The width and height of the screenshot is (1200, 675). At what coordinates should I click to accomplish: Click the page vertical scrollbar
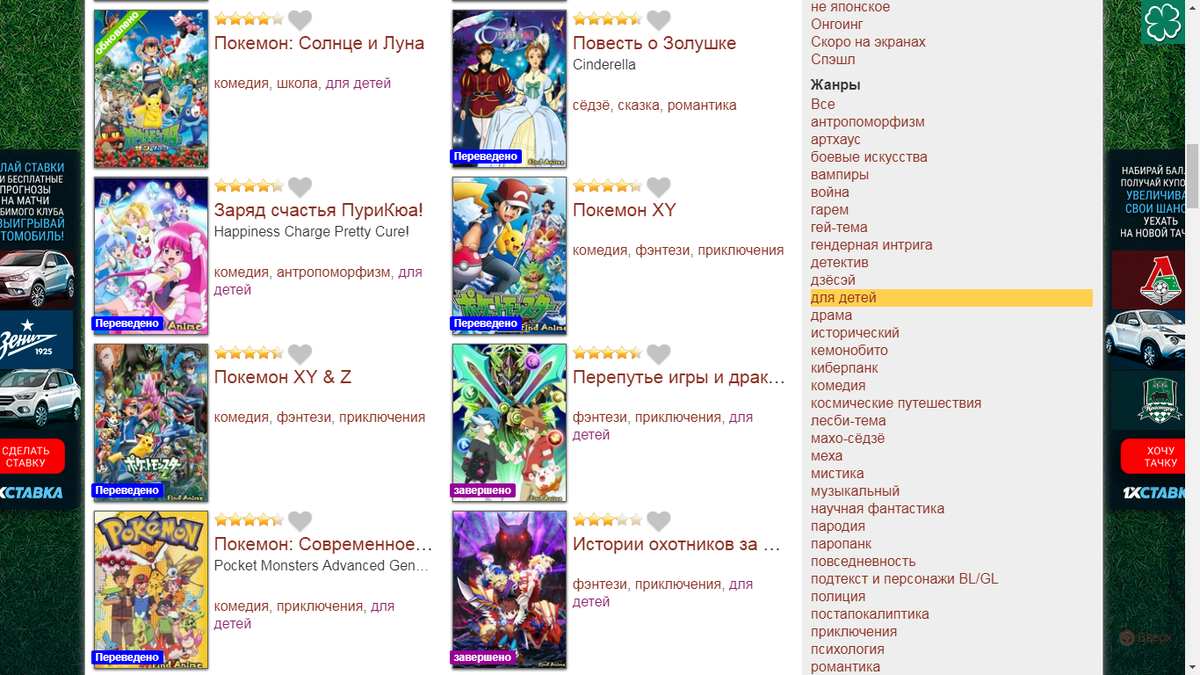pos(1193,337)
